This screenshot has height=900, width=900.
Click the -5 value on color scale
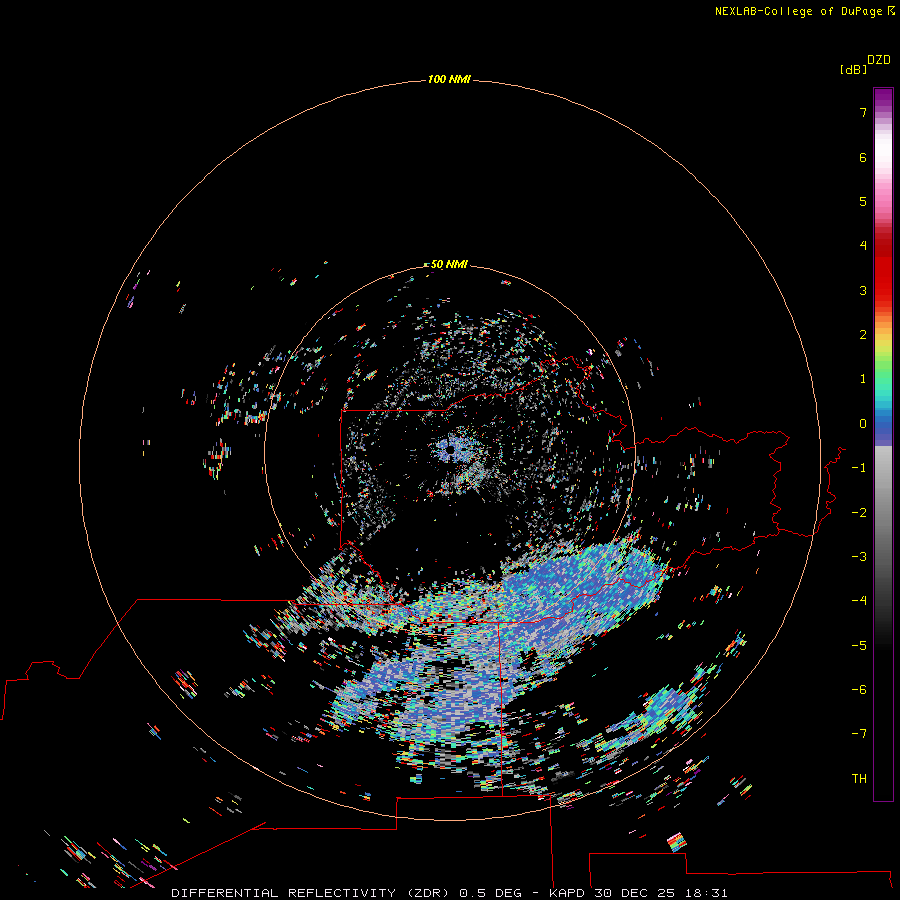coord(859,646)
